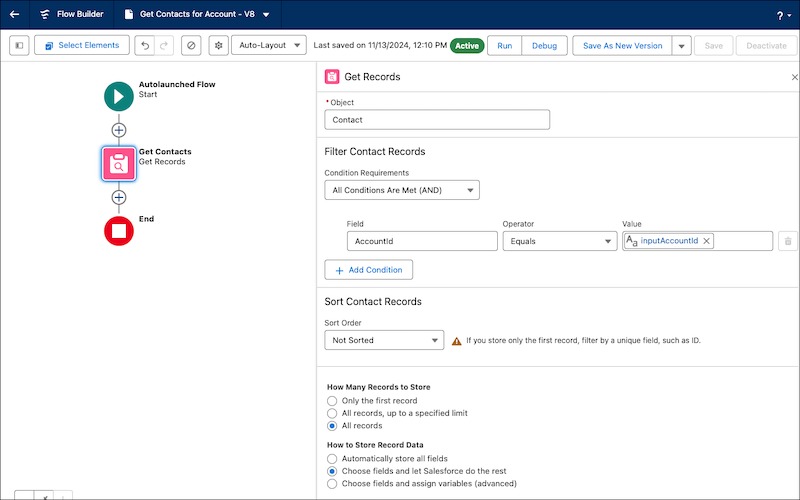Click the Deactivate button
The image size is (800, 500).
click(x=766, y=46)
